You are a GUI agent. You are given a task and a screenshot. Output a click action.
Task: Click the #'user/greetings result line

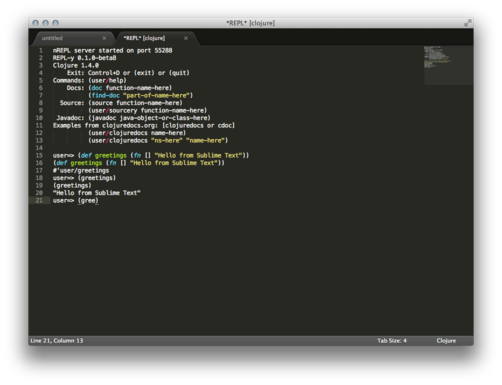pyautogui.click(x=81, y=170)
